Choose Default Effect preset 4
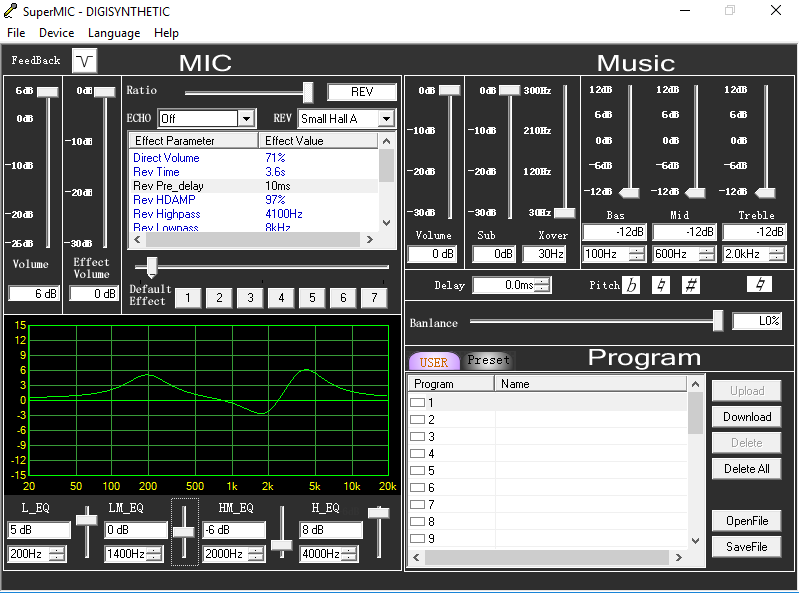 281,297
